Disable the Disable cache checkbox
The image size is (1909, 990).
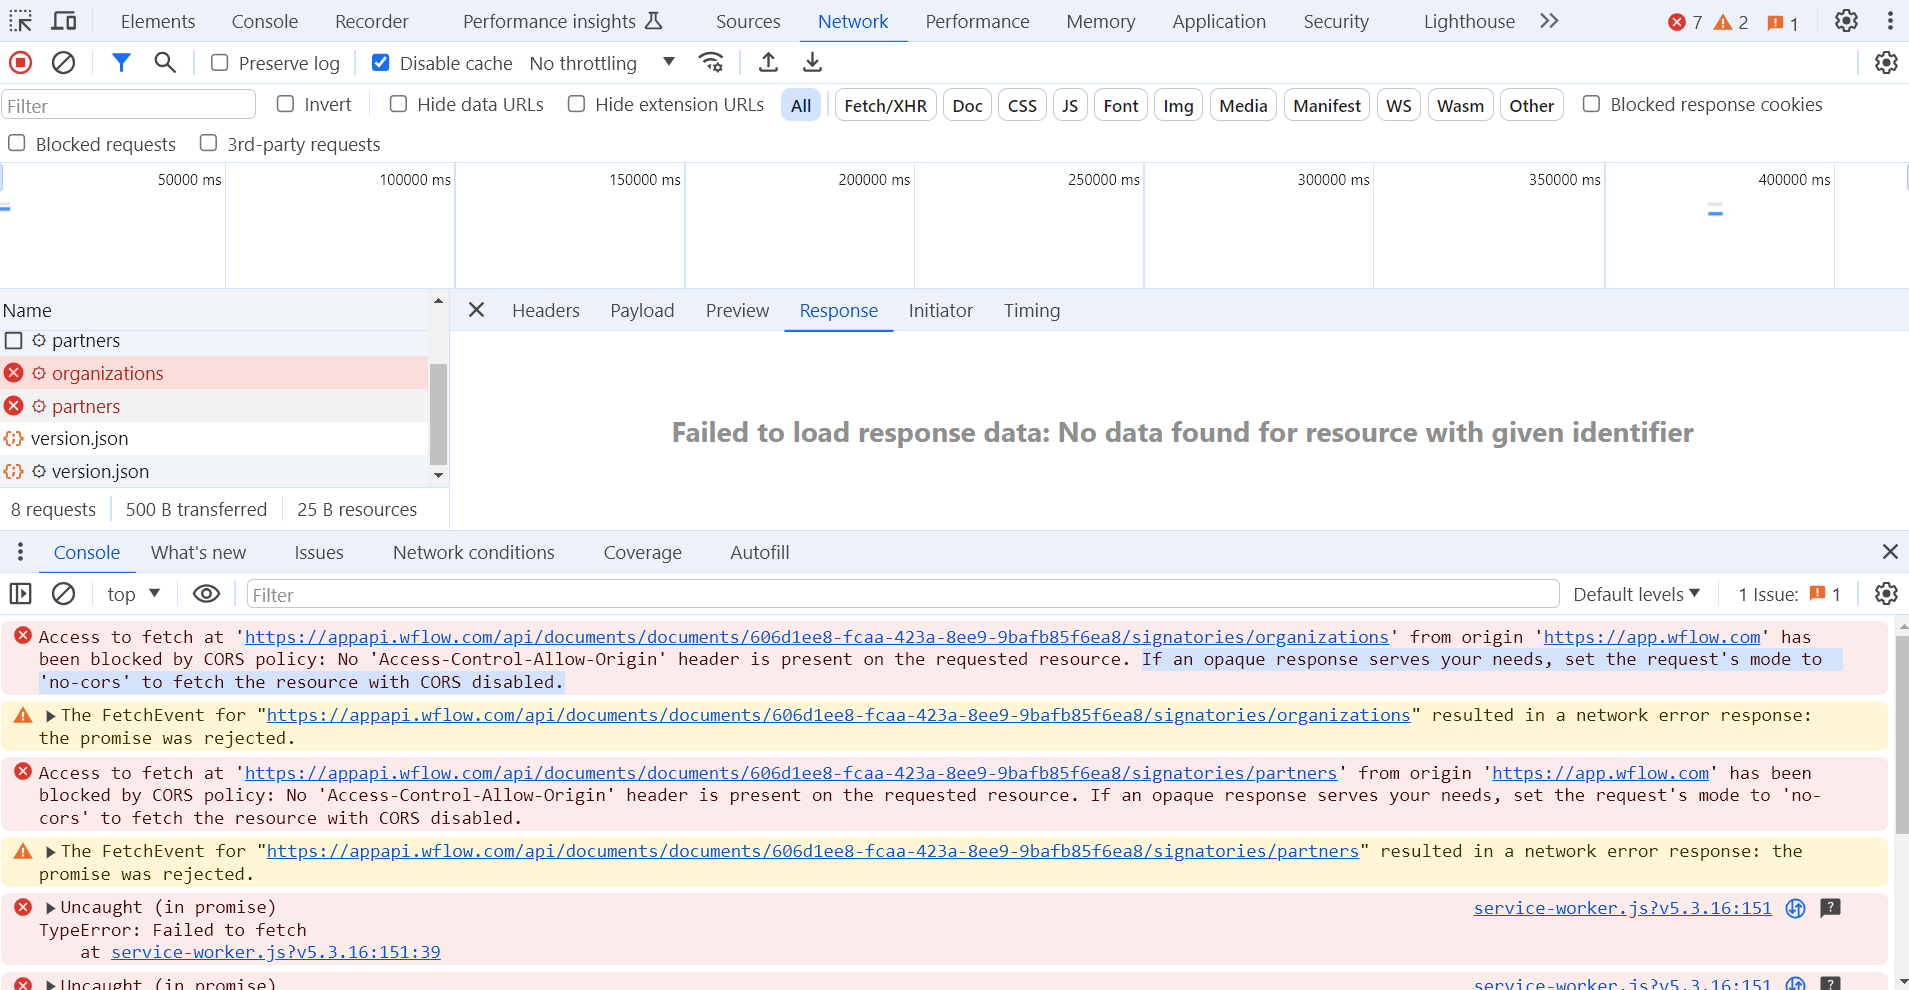380,62
